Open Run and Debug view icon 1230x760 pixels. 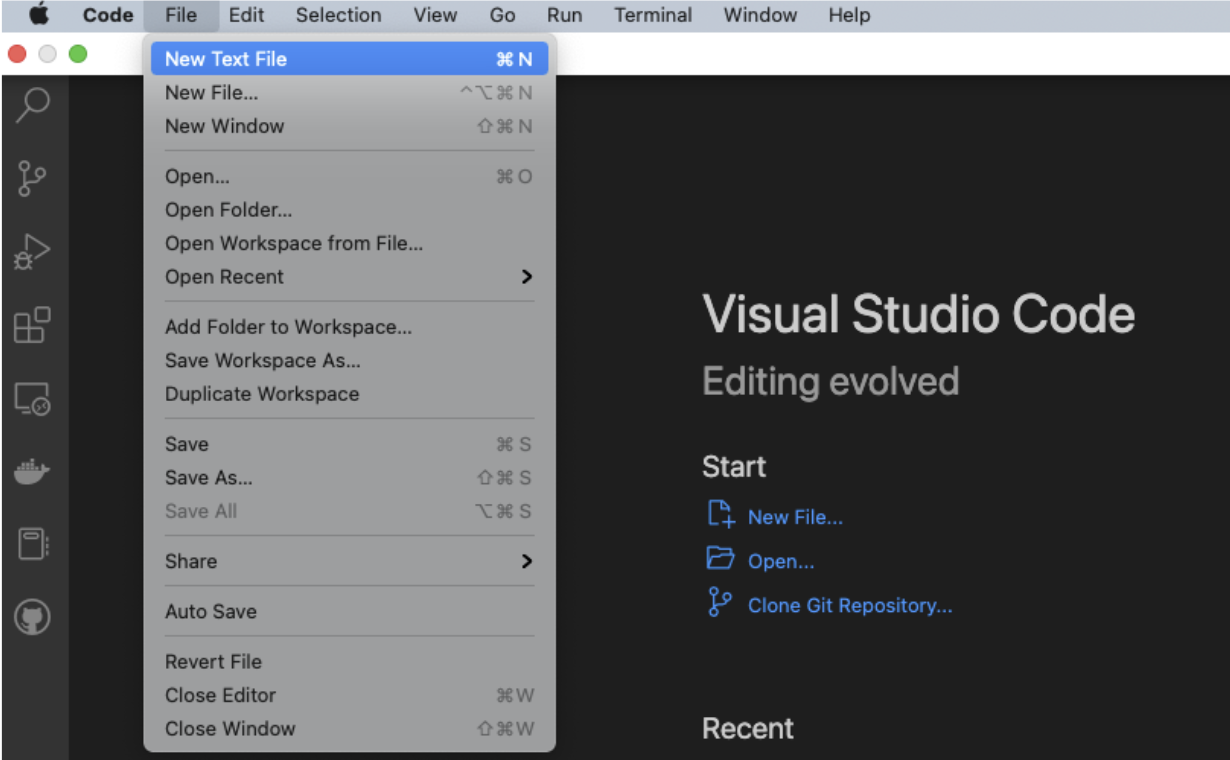click(33, 252)
